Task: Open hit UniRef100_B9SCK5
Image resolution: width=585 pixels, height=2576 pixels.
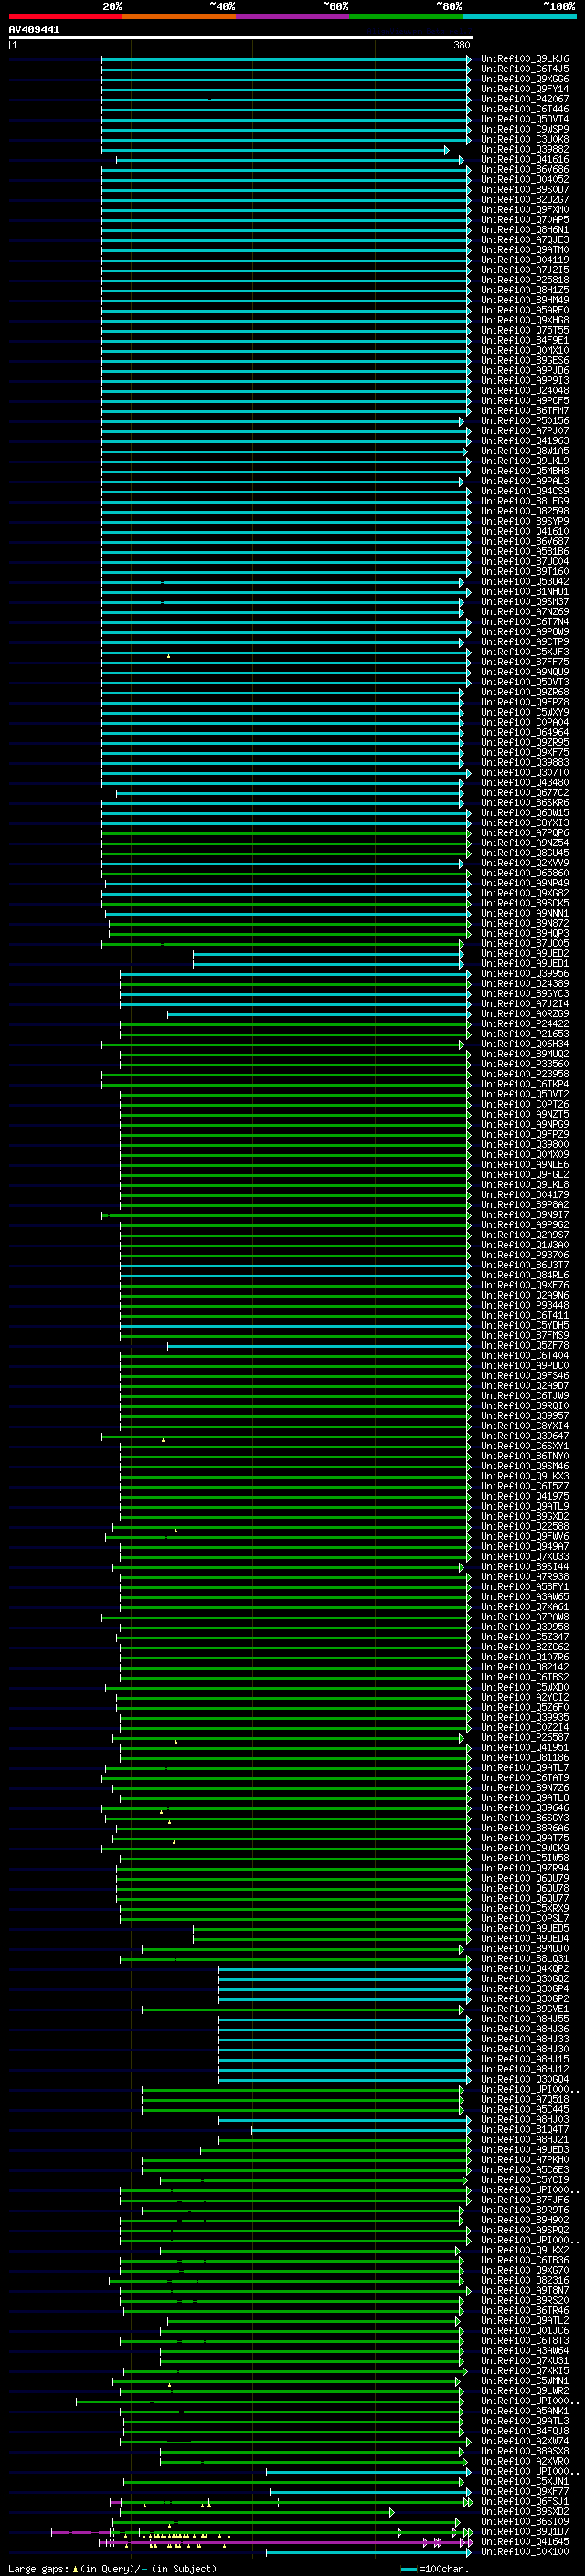Action: (524, 903)
